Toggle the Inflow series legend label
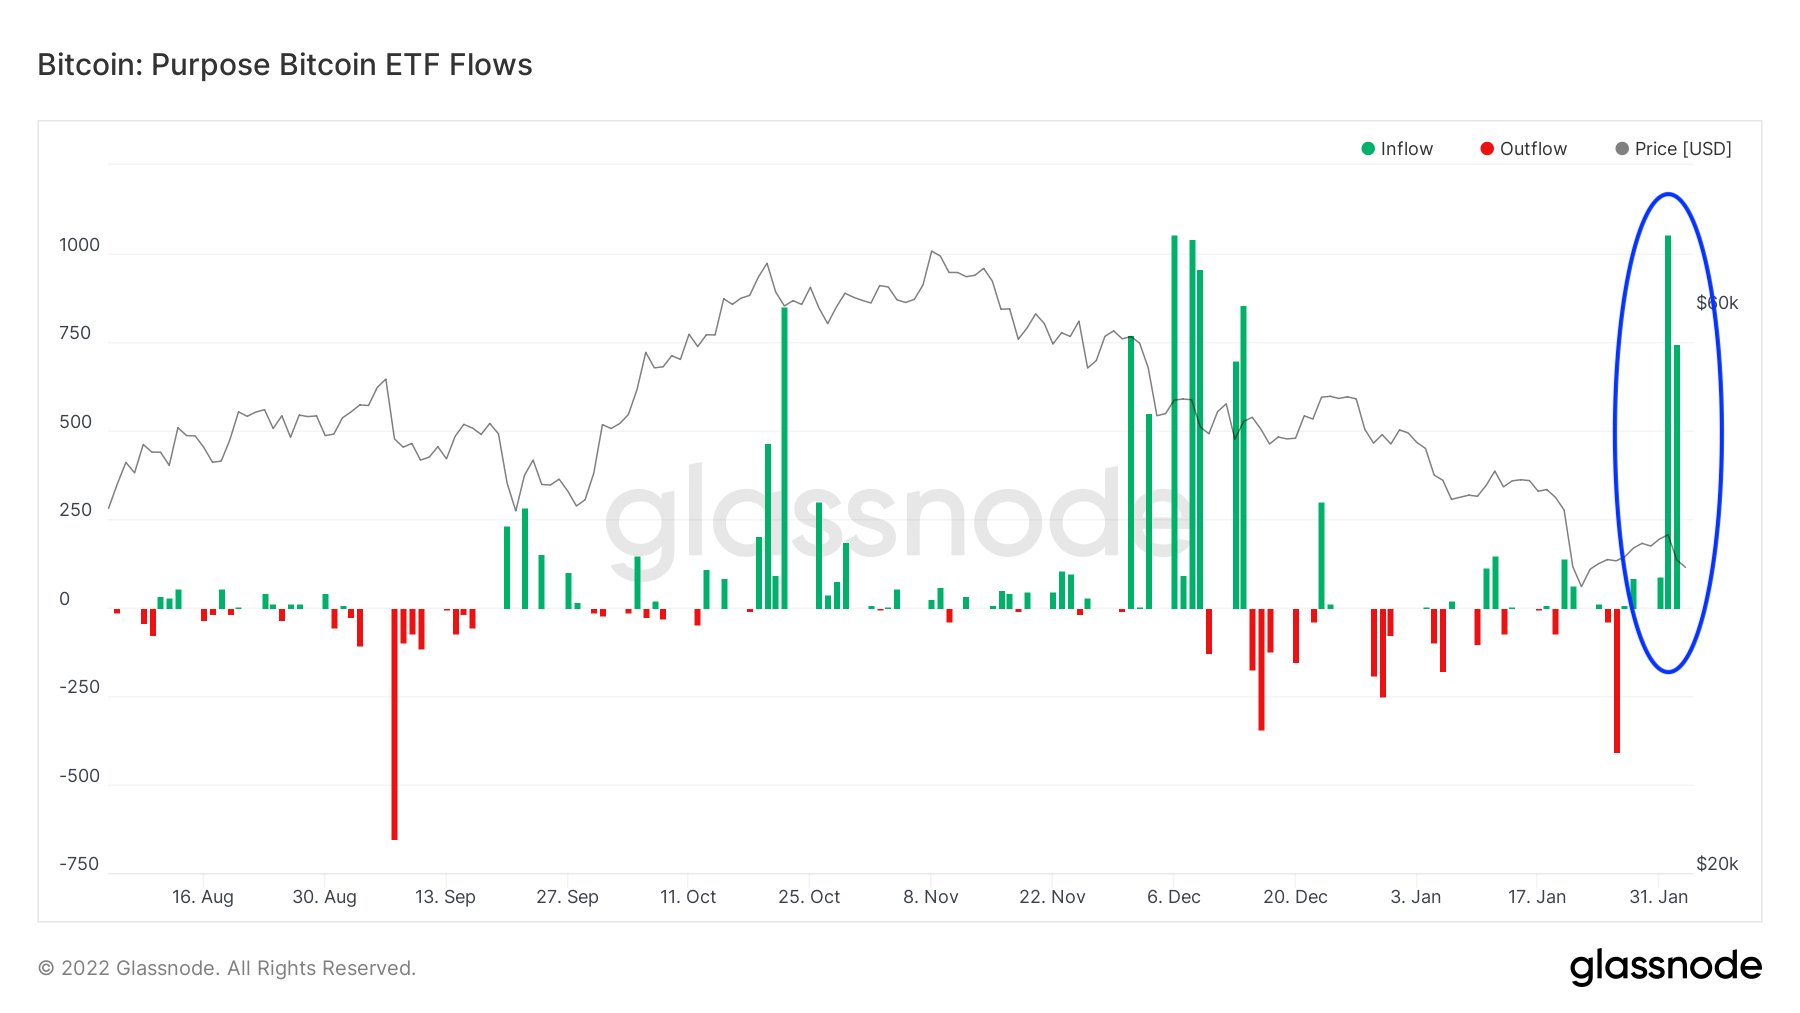Screen dimensions: 1800x1013 pyautogui.click(x=1406, y=149)
